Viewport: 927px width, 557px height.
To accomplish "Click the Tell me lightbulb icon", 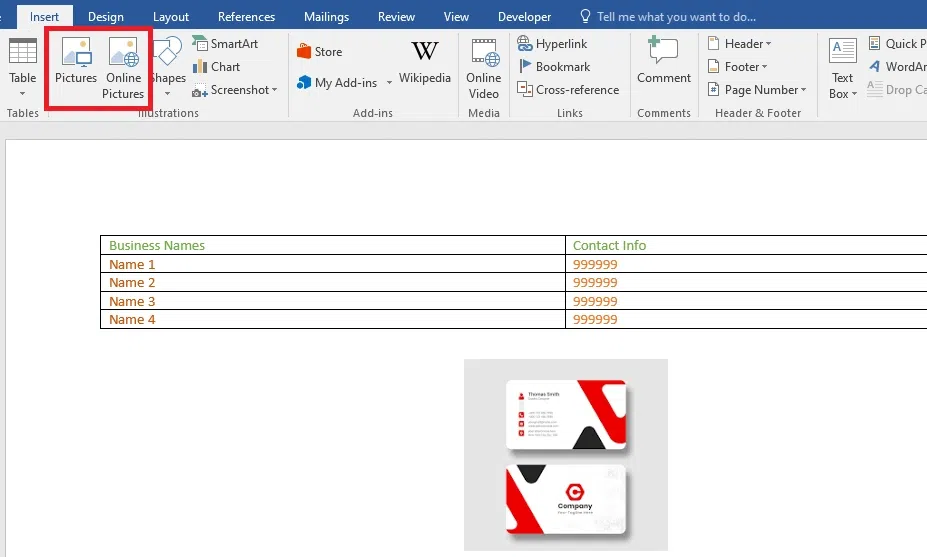I will click(x=585, y=16).
